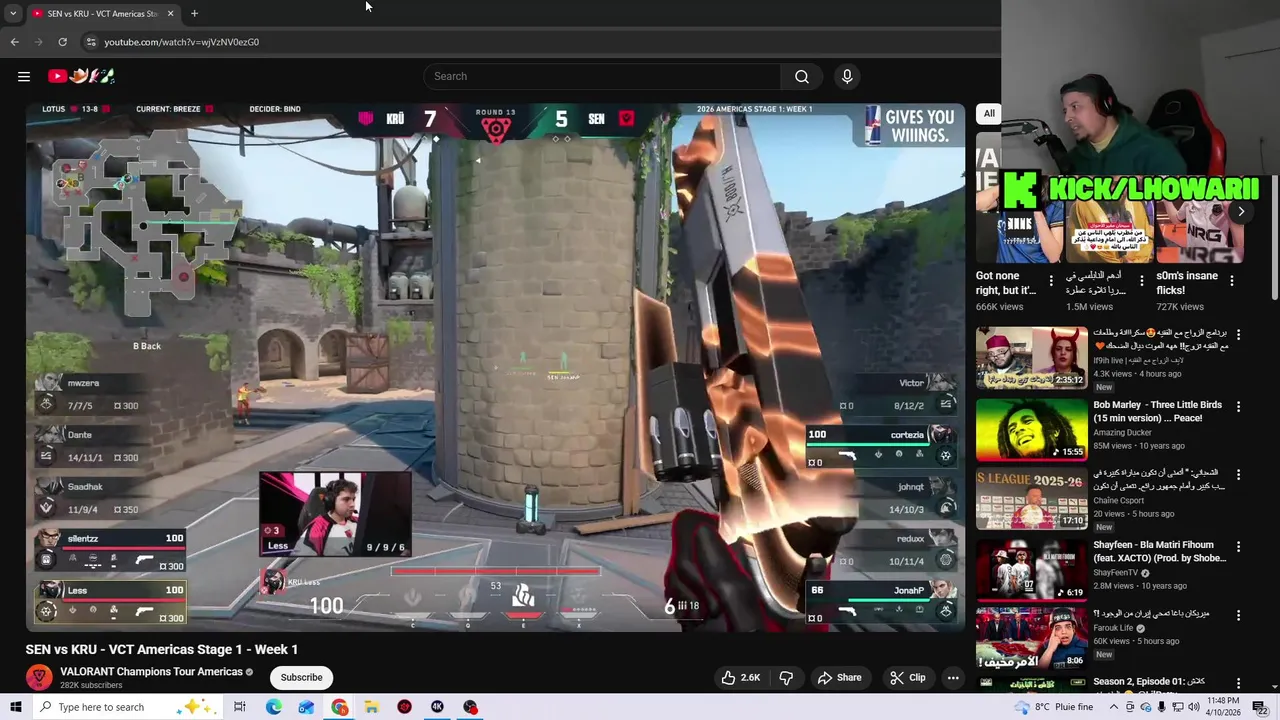
Task: Show hidden system tray icons
Action: click(1113, 707)
